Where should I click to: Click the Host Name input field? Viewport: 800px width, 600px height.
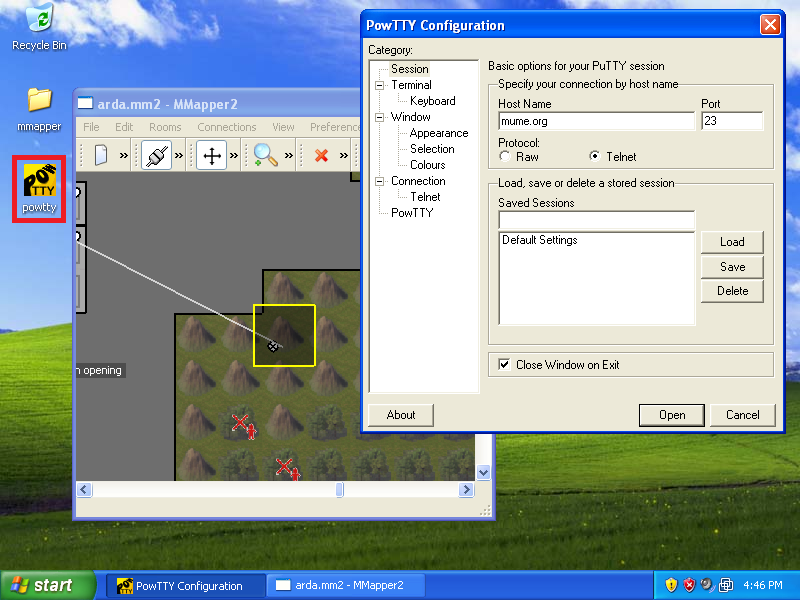(596, 121)
